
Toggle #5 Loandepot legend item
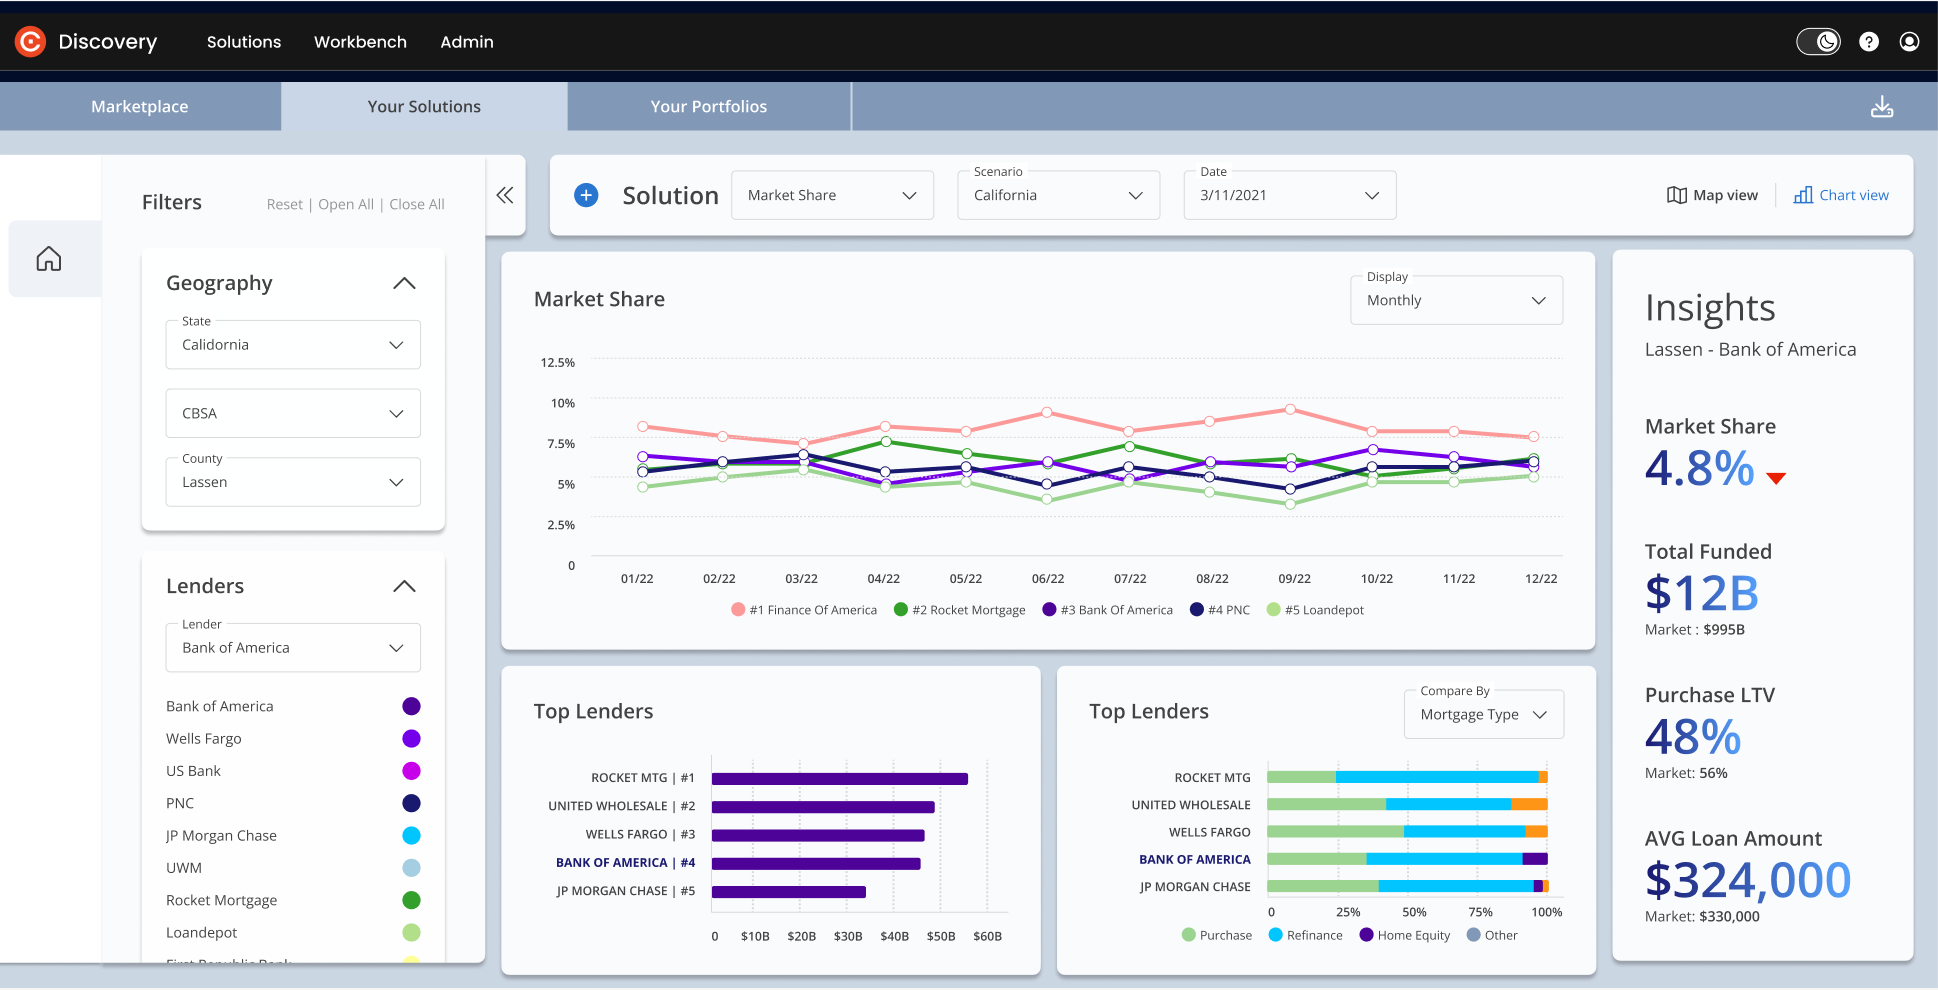pyautogui.click(x=1315, y=610)
